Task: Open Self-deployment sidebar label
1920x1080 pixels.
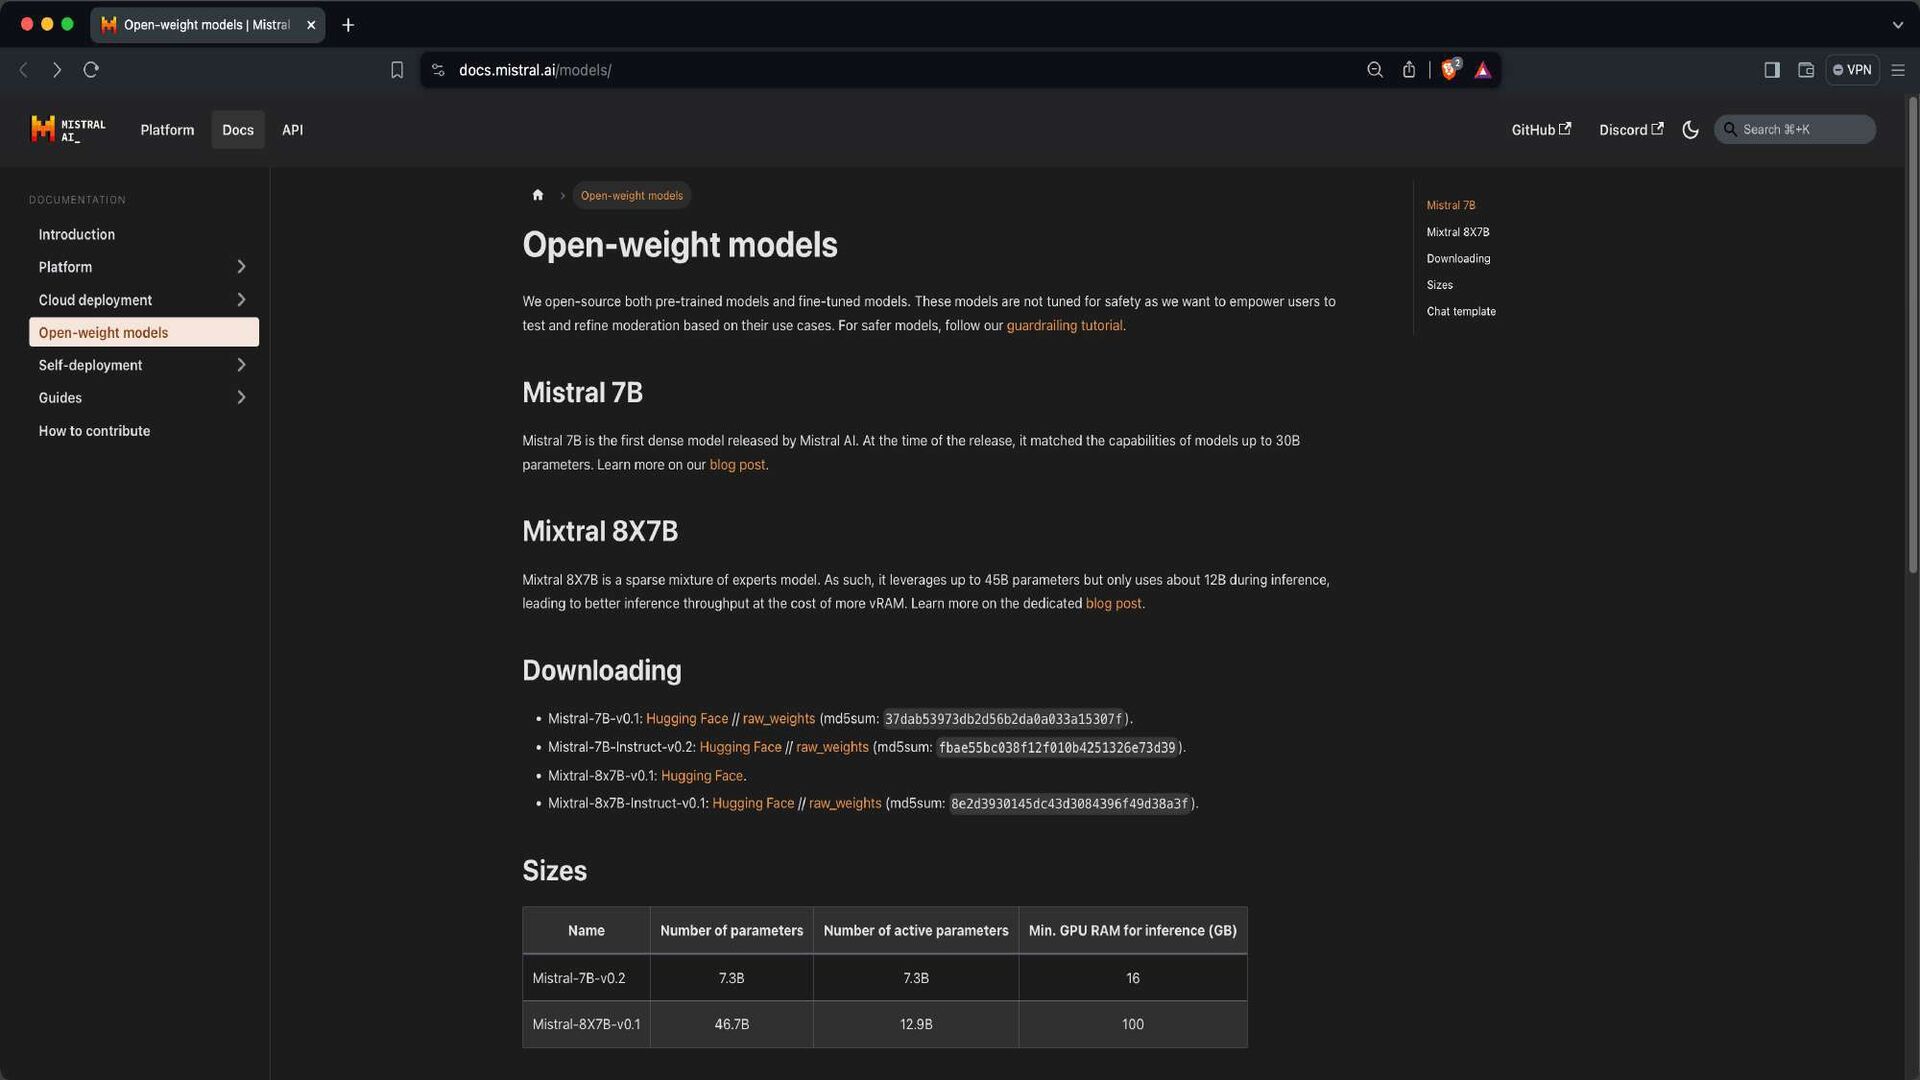Action: (90, 365)
